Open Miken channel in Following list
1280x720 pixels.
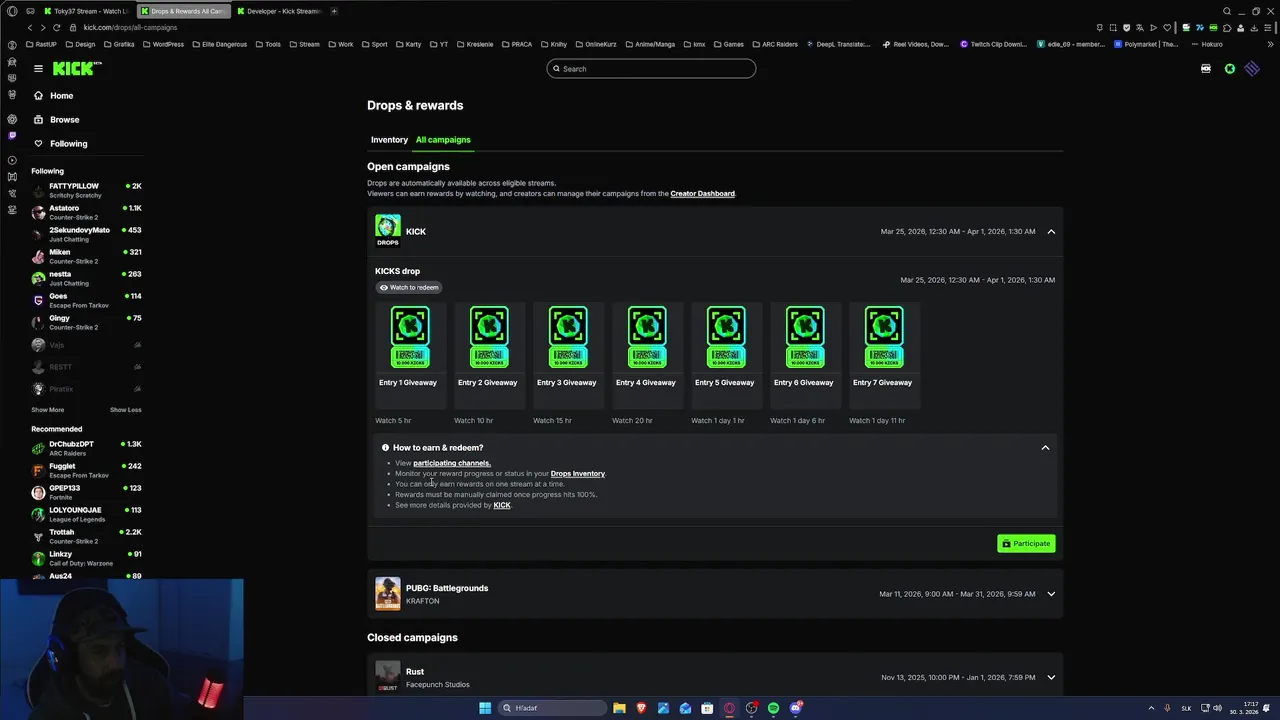click(x=86, y=256)
